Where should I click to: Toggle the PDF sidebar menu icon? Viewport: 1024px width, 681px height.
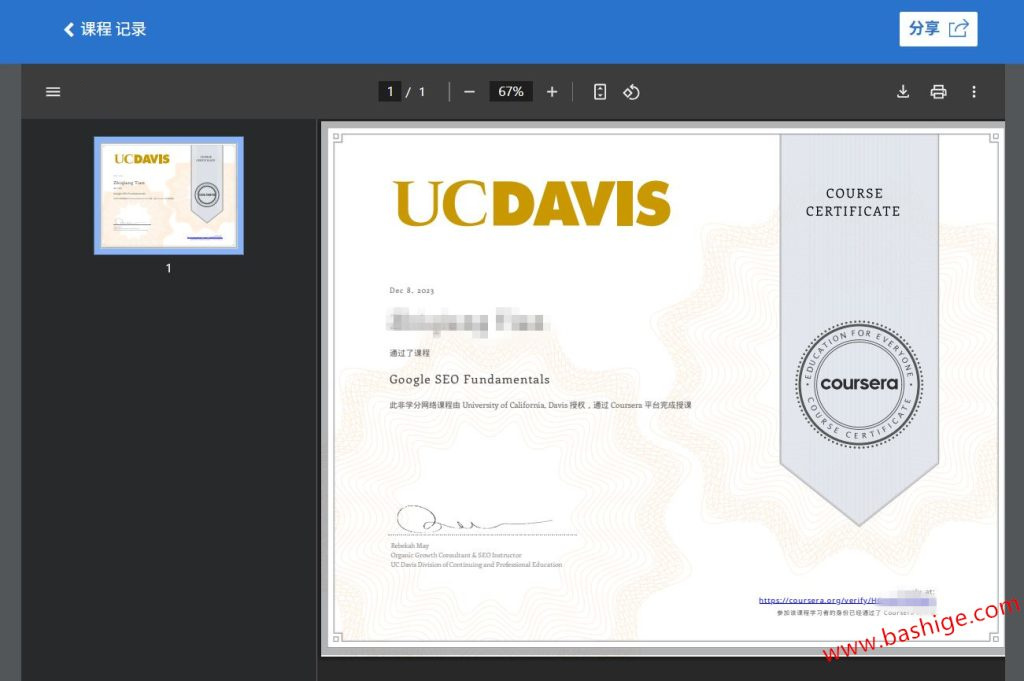point(53,92)
